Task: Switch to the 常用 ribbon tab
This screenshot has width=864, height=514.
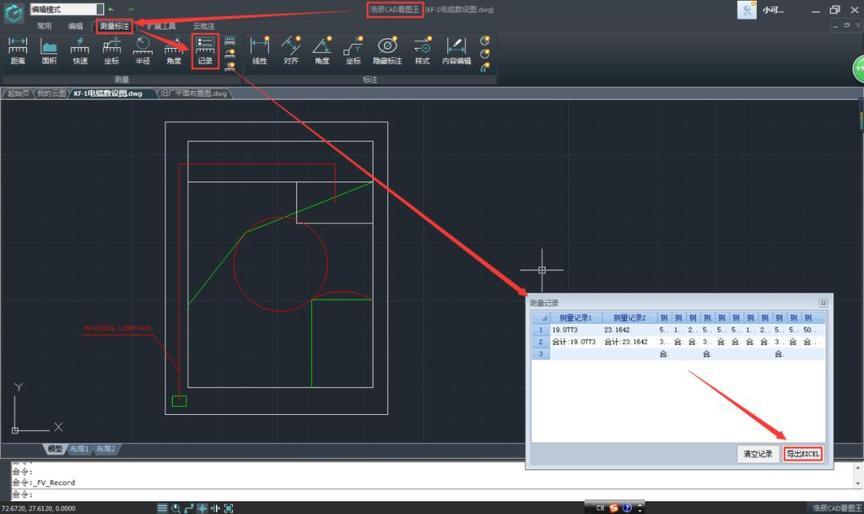Action: pos(44,26)
